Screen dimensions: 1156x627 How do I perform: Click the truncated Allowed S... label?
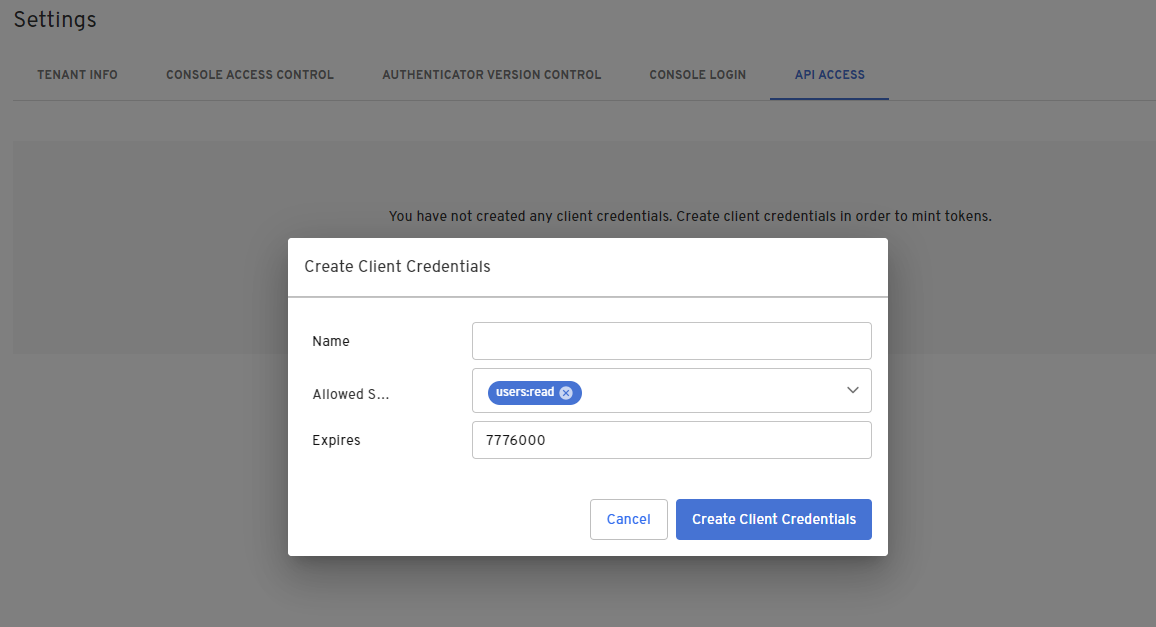point(350,393)
